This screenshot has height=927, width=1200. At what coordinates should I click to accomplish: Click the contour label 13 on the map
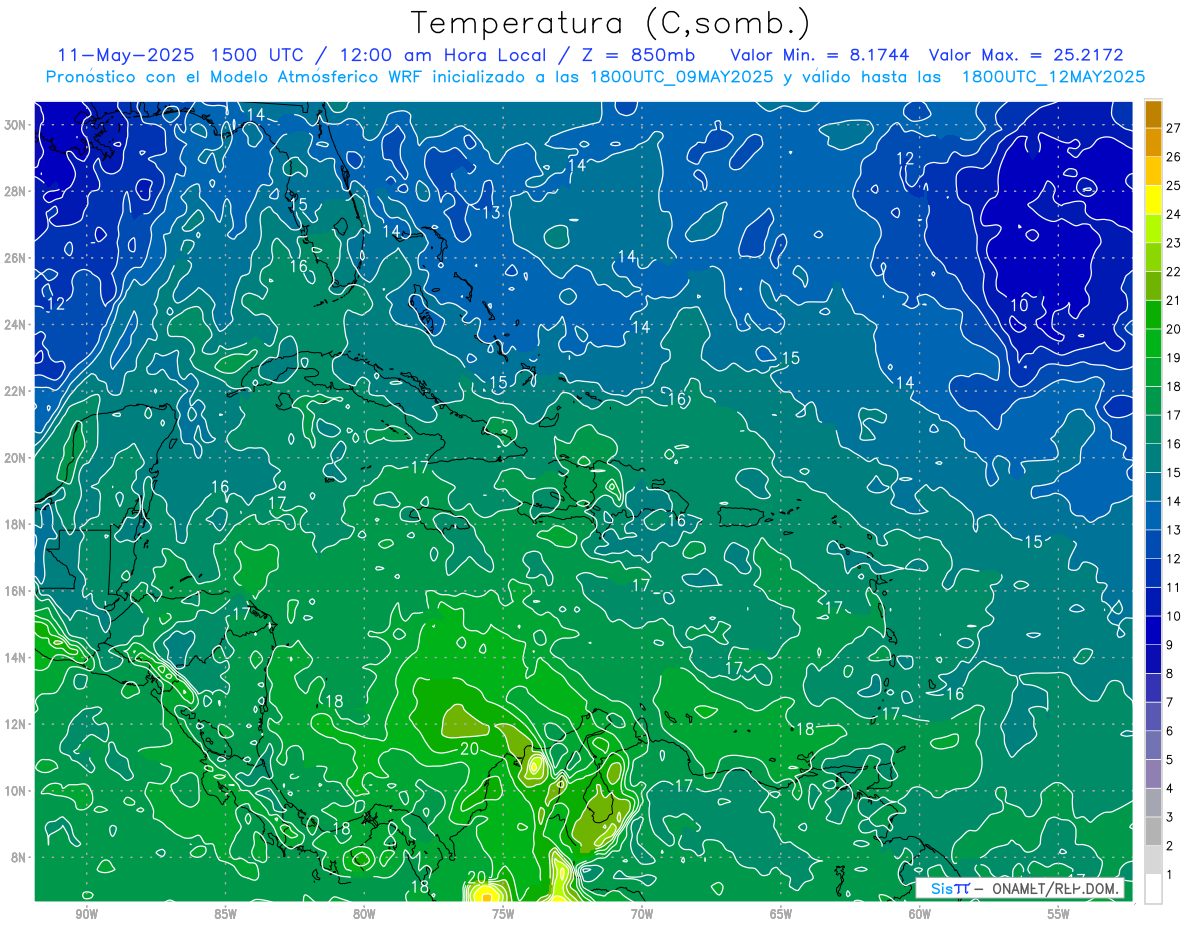pos(491,212)
